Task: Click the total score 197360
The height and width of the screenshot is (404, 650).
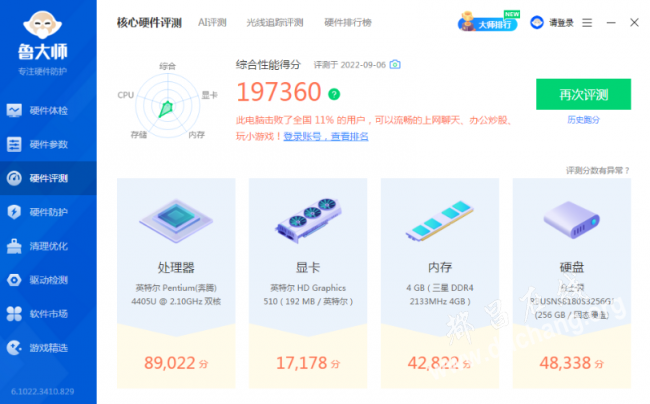Action: 279,92
